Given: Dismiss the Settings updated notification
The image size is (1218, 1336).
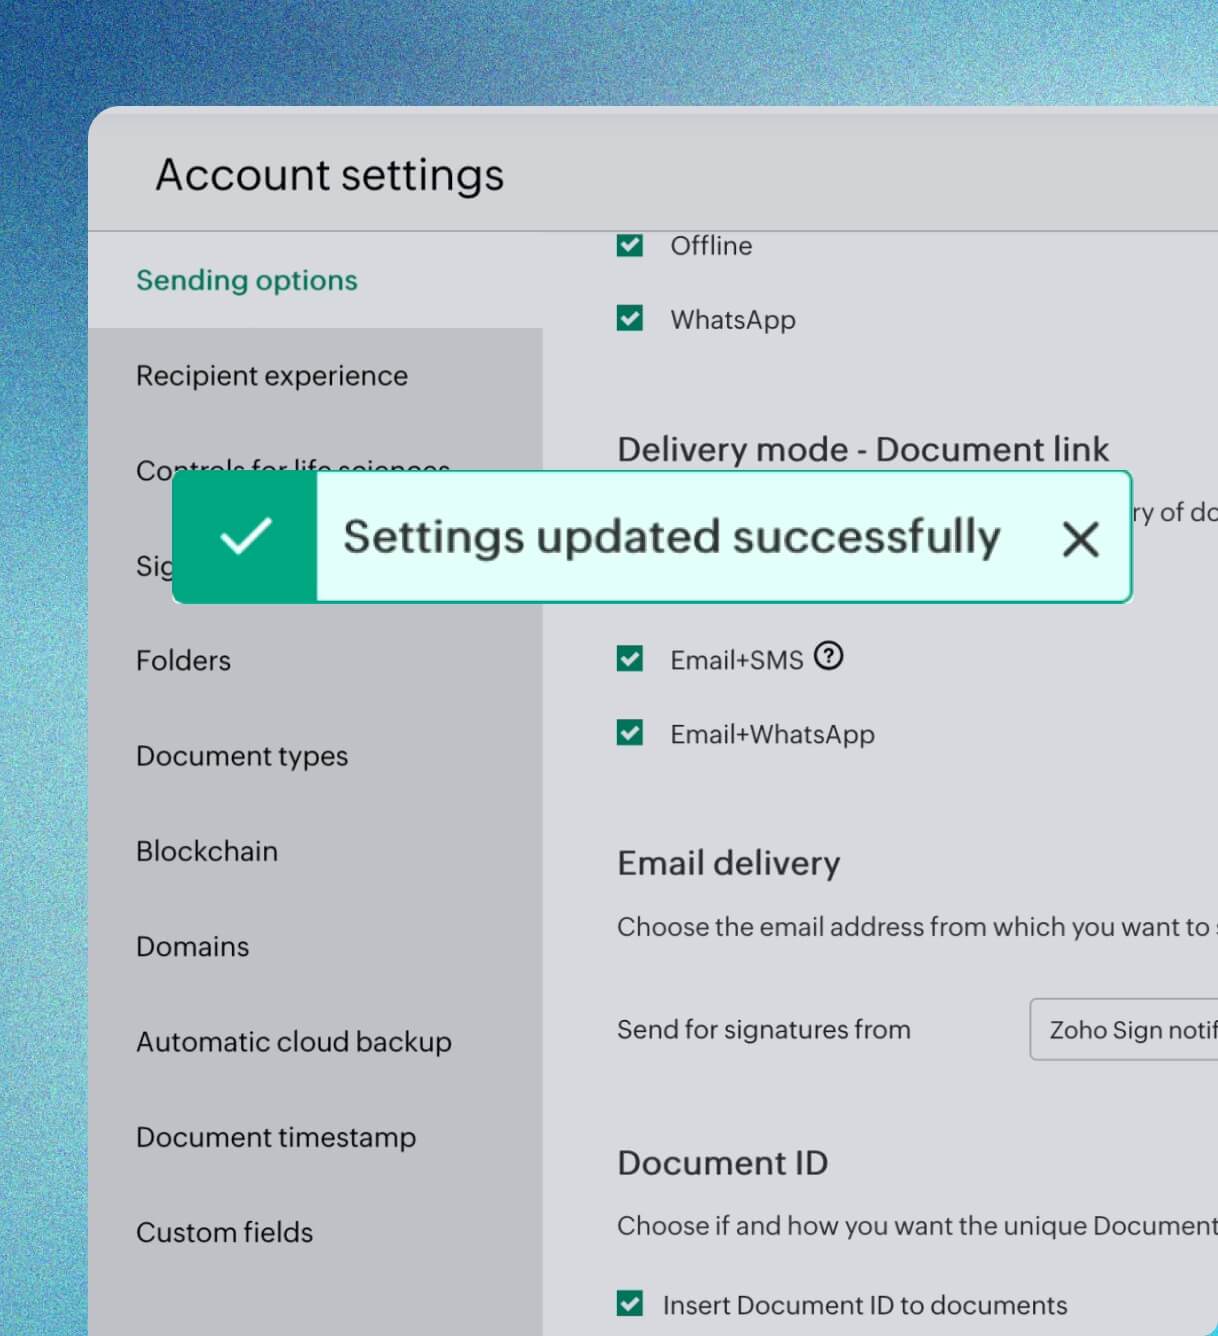Looking at the screenshot, I should (x=1081, y=539).
